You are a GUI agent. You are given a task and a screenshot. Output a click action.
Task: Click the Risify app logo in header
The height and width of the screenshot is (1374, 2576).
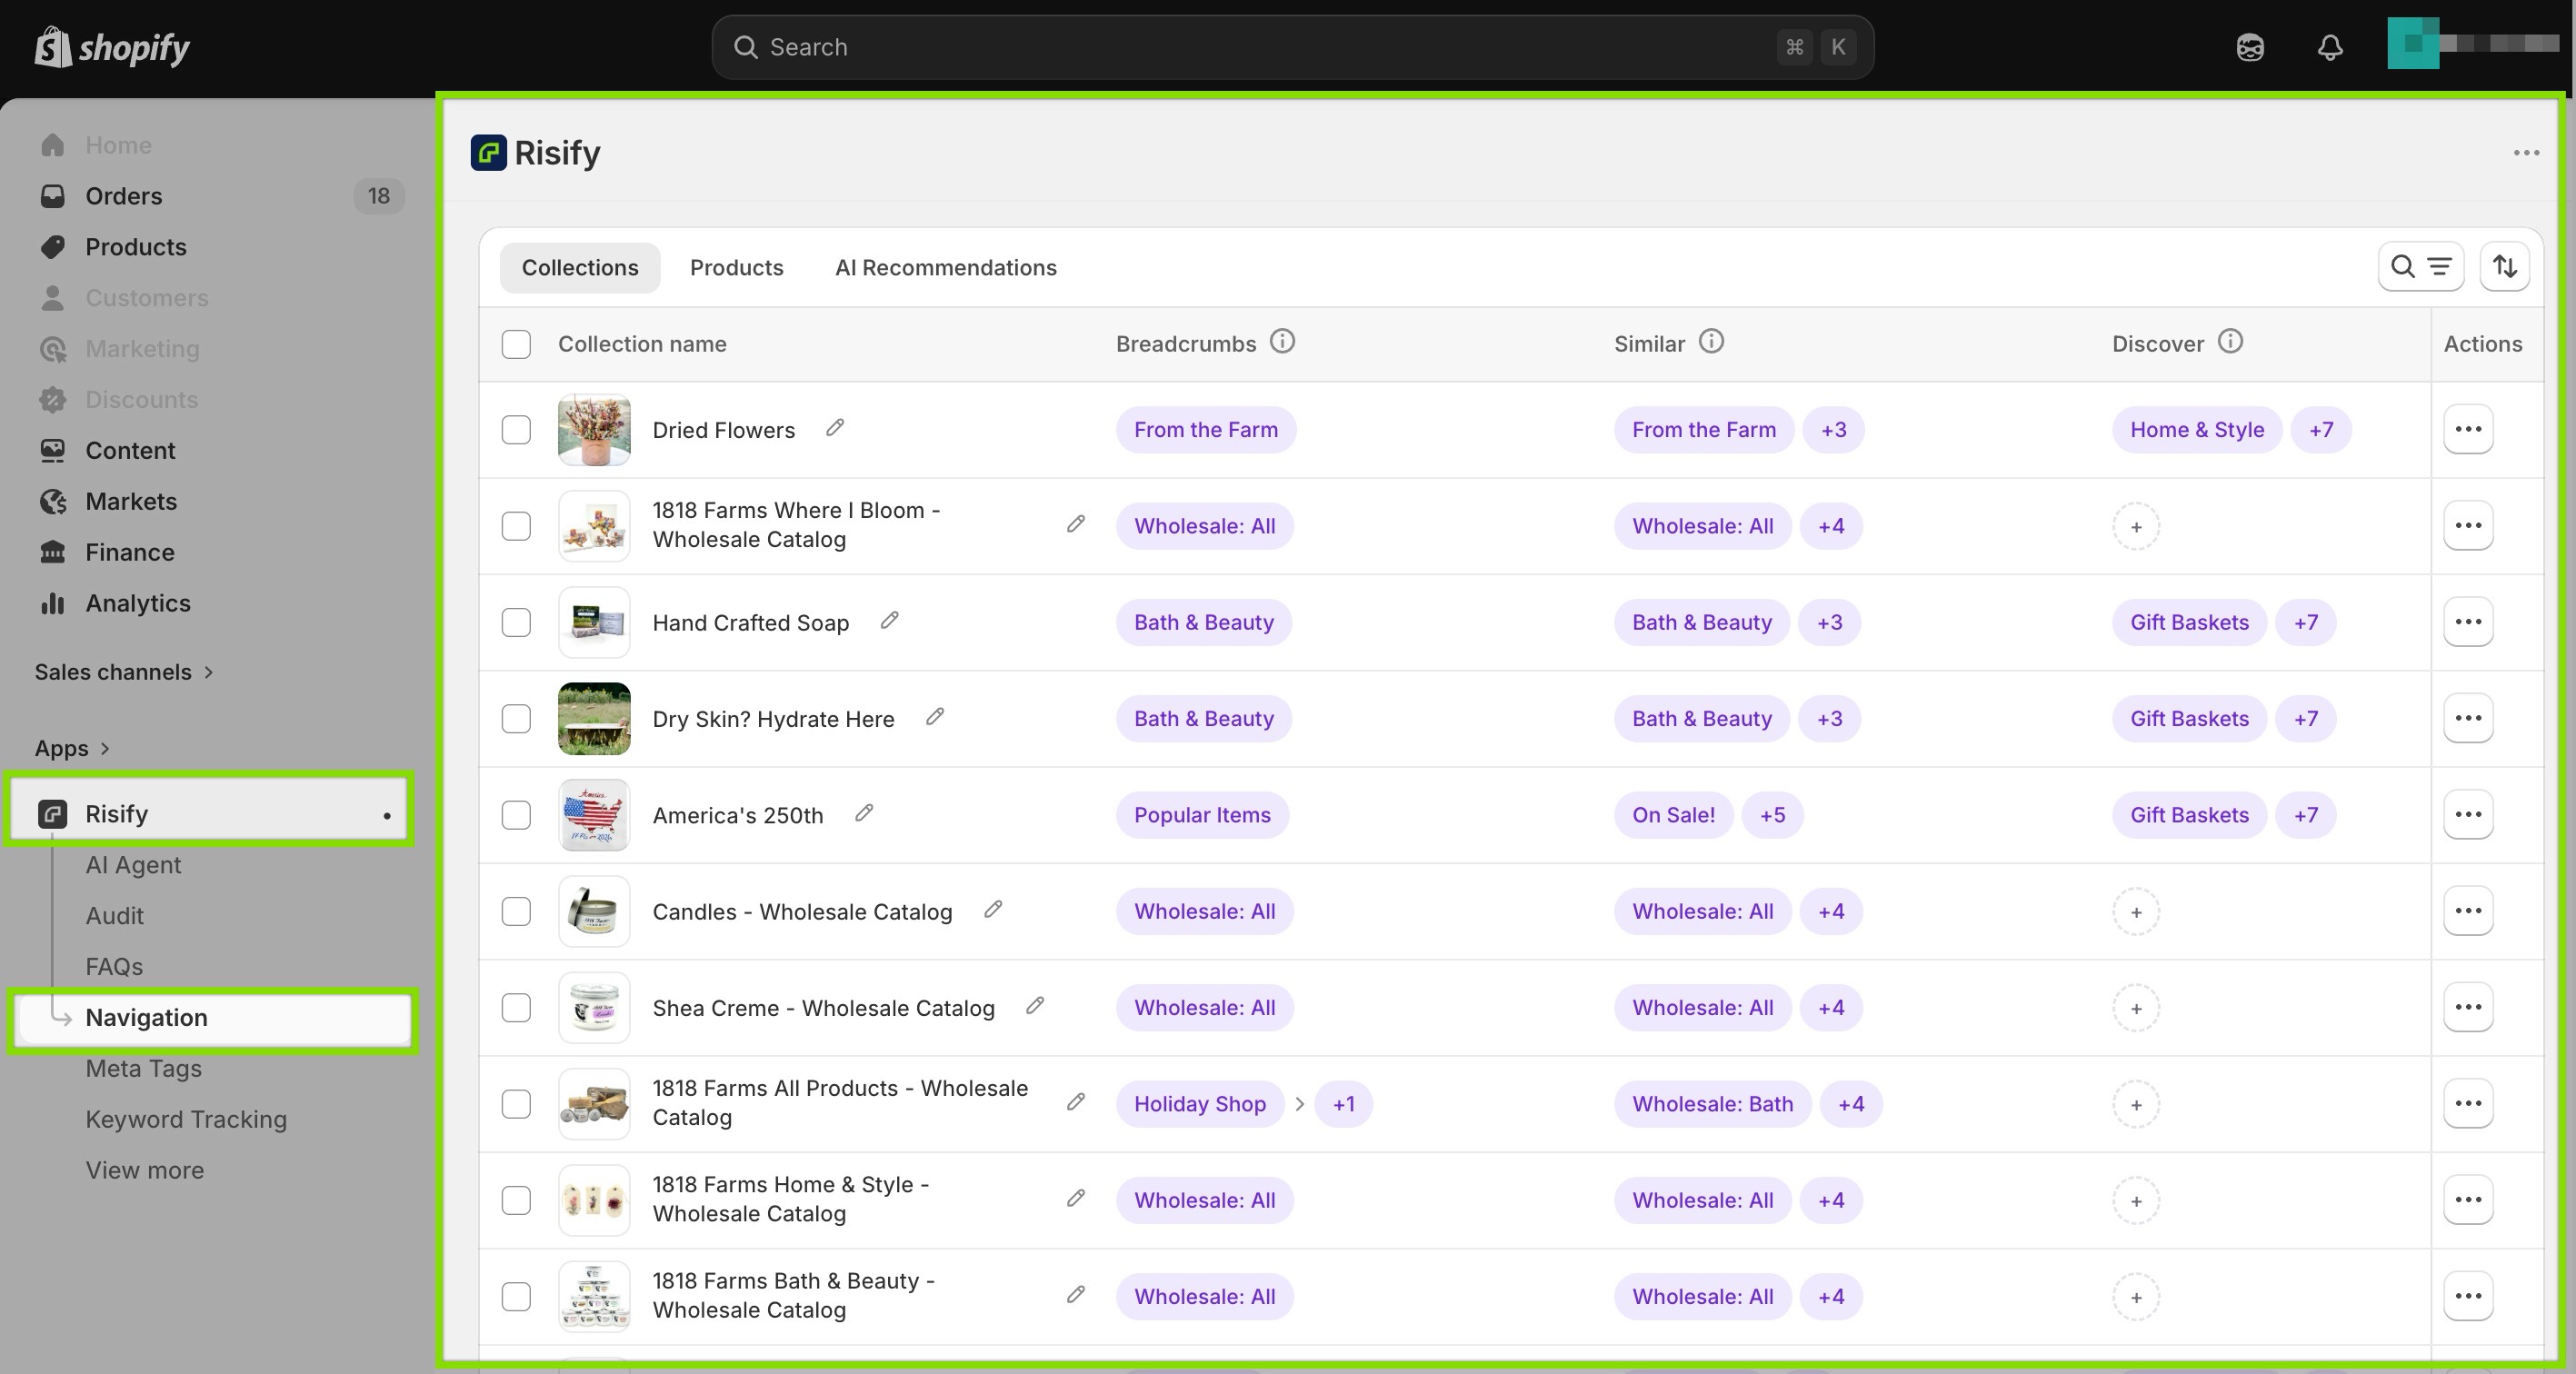tap(488, 153)
